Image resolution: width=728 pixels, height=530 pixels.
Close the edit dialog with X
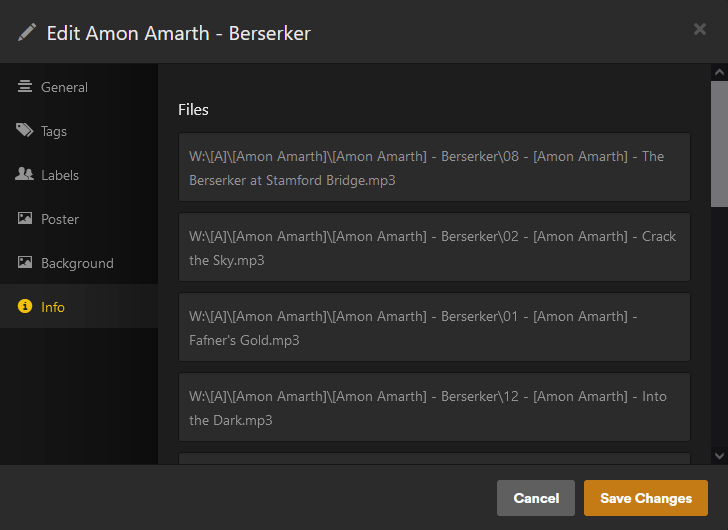[x=700, y=30]
